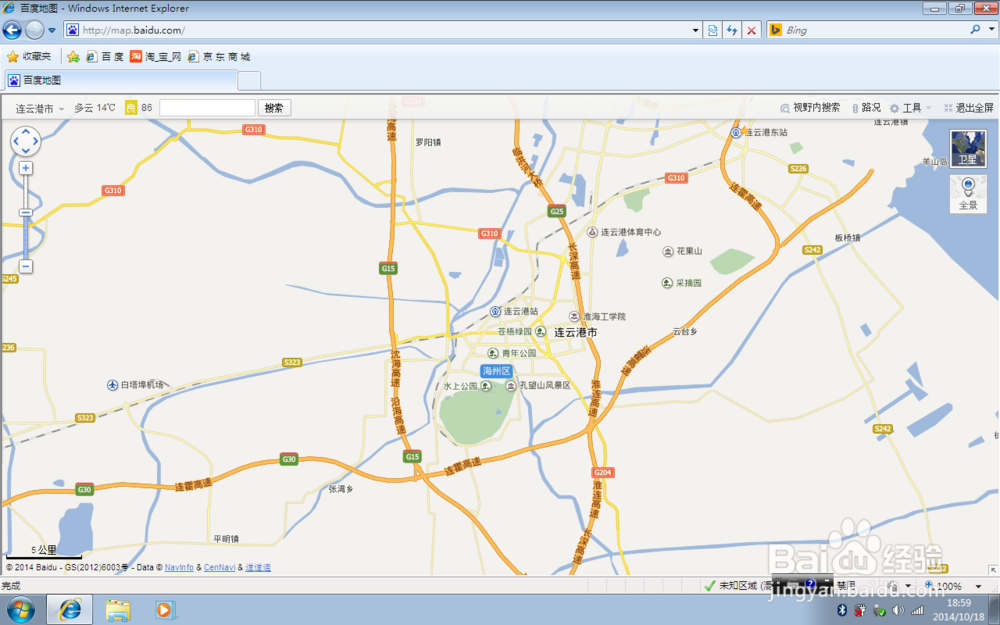Click the 连云港东站 station marker
This screenshot has width=1000, height=625.
click(x=735, y=132)
